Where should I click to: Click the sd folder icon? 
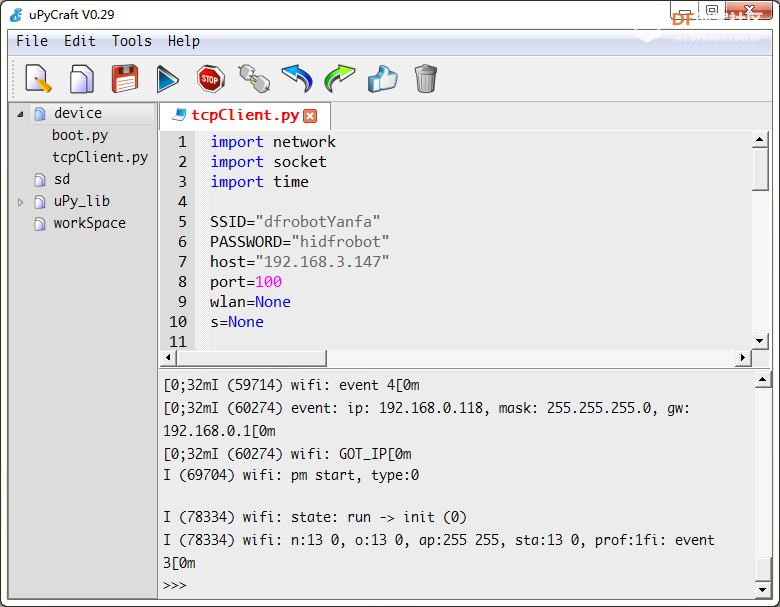point(40,180)
